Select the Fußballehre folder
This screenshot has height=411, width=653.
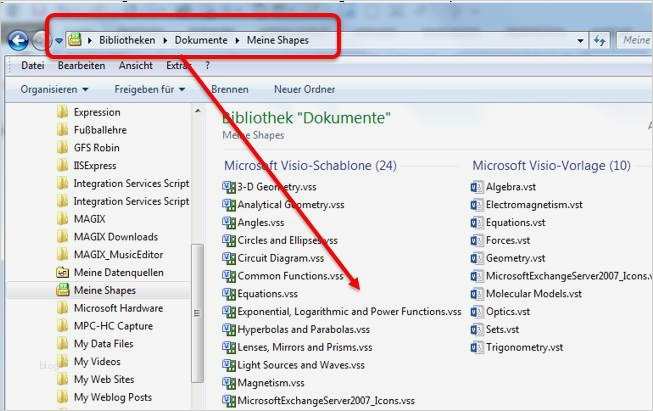pyautogui.click(x=100, y=130)
